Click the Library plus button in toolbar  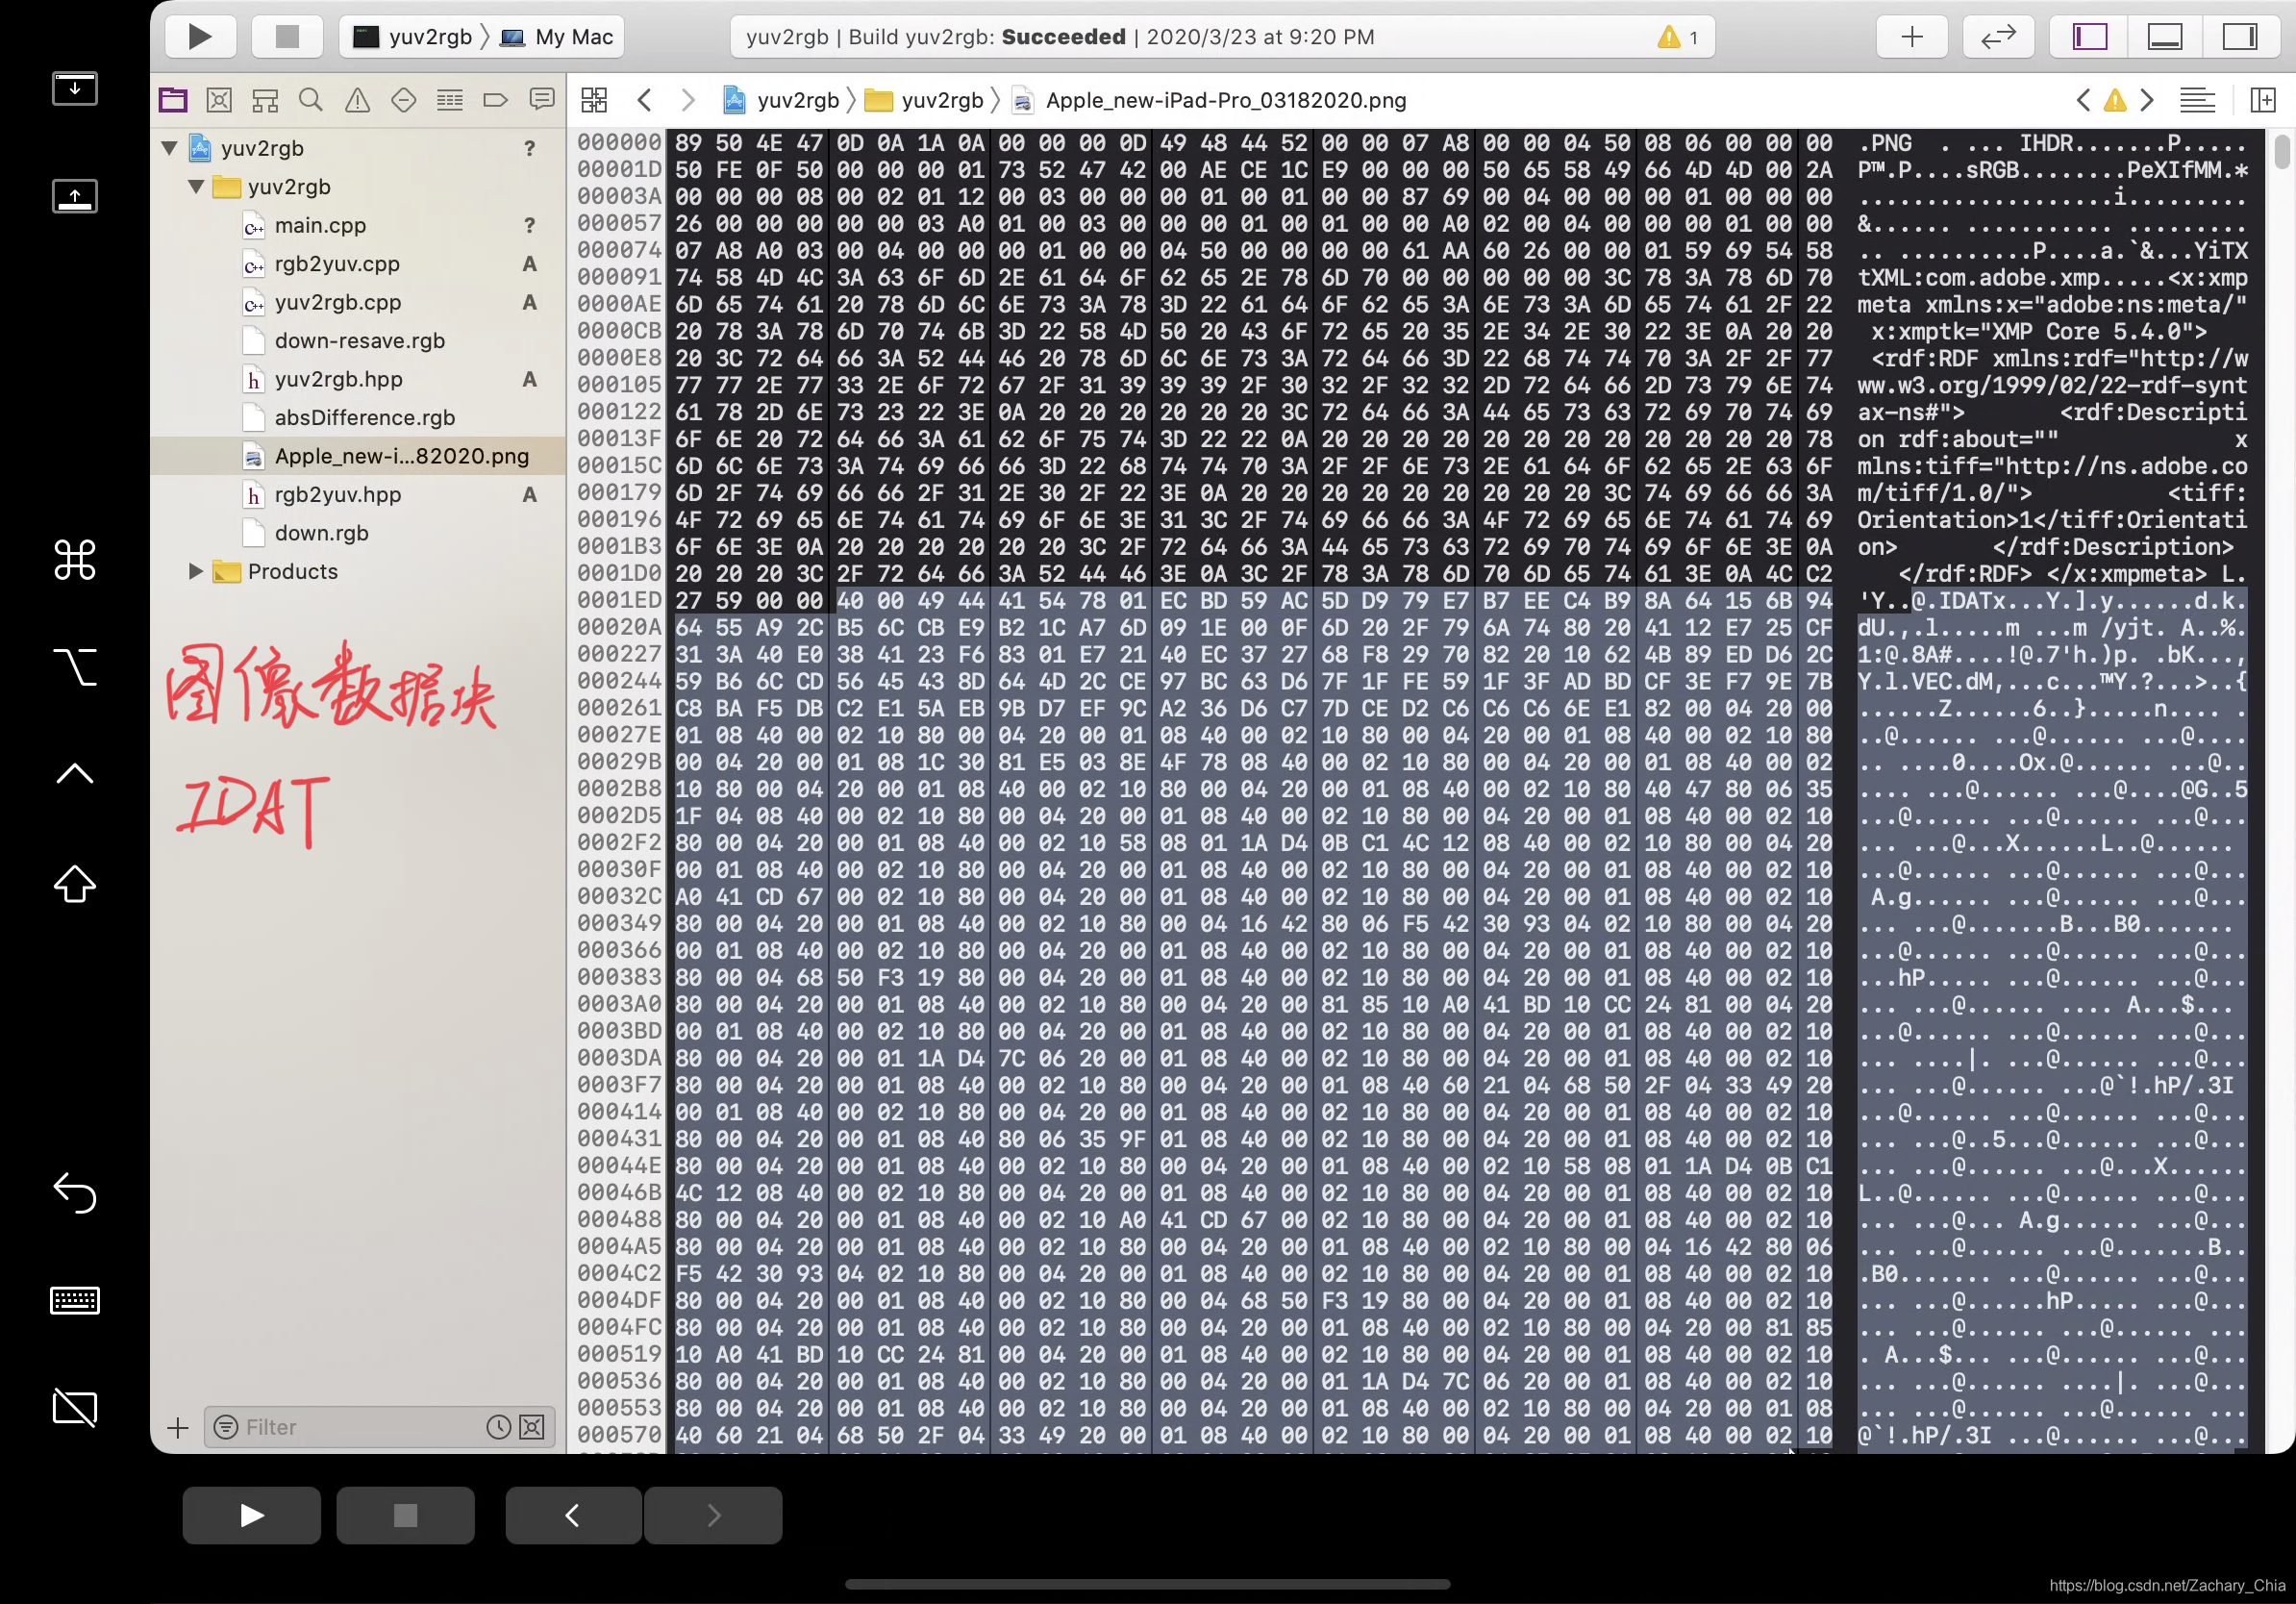click(x=1911, y=37)
